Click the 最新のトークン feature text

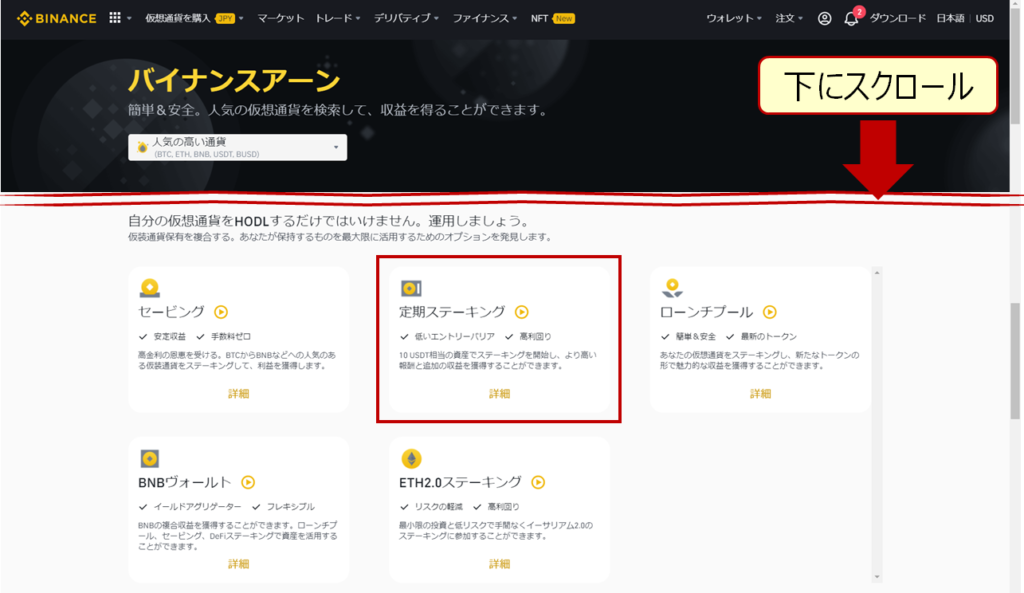pos(769,336)
